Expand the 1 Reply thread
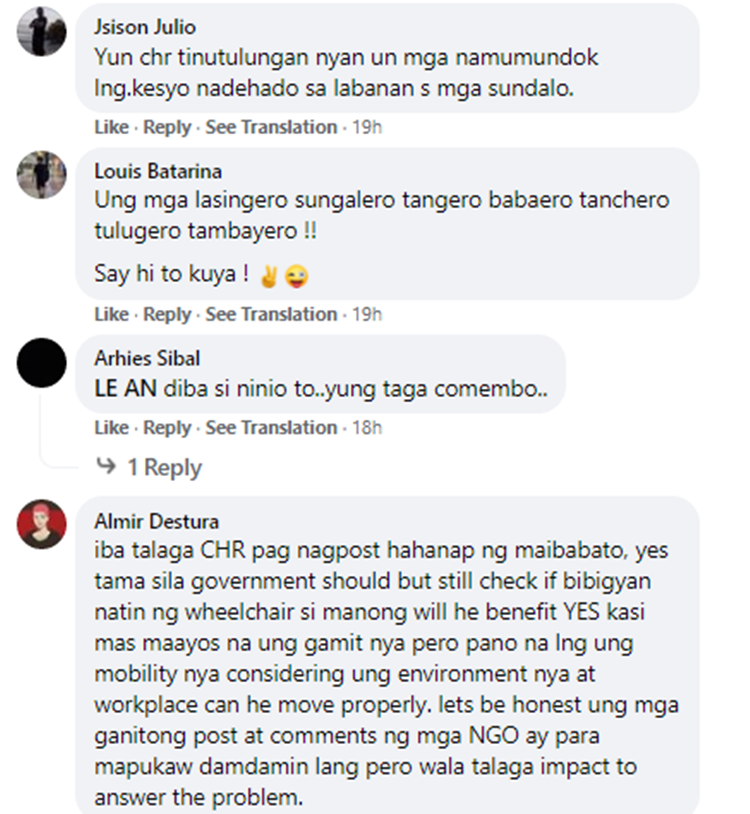This screenshot has width=750, height=814. tap(165, 467)
